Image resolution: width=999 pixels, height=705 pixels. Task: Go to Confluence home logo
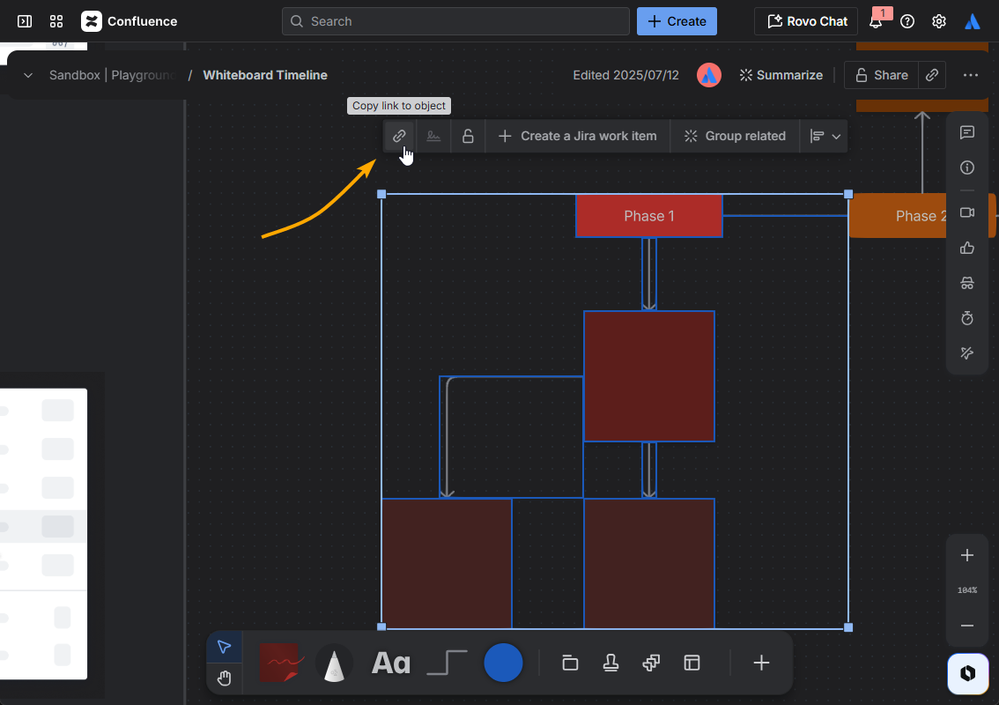point(129,22)
